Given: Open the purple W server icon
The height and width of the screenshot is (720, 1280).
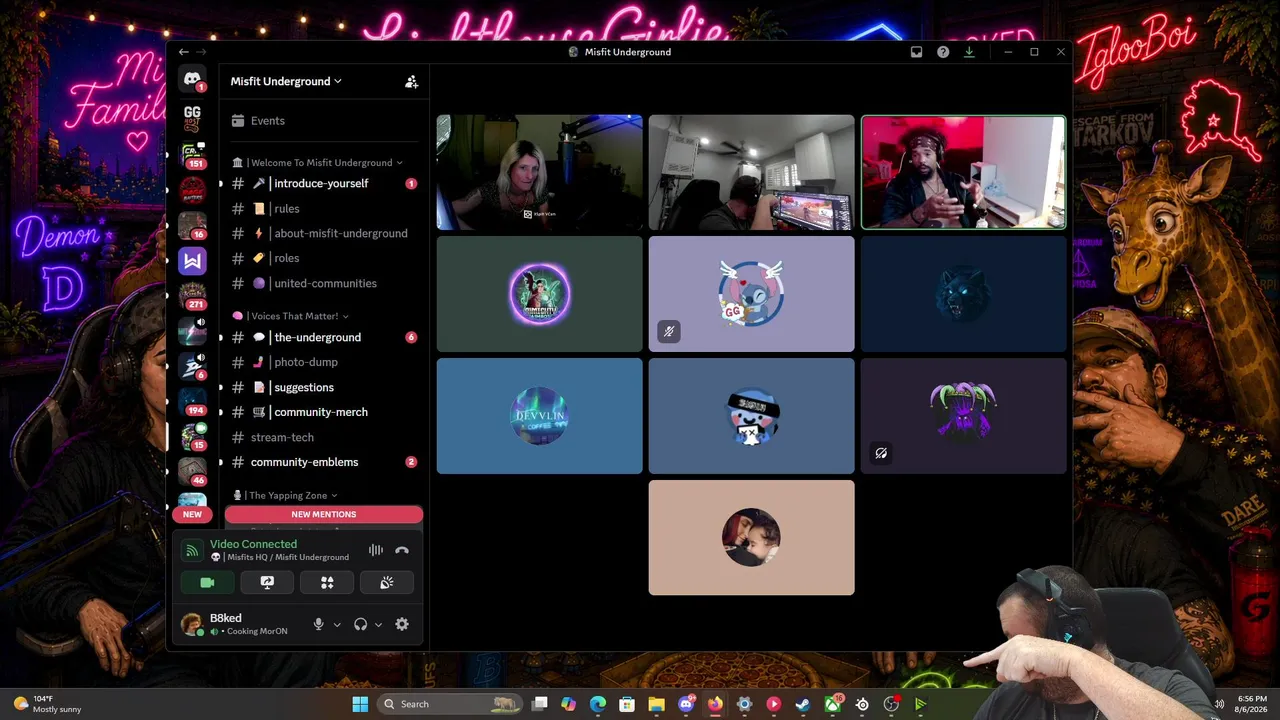Looking at the screenshot, I should tap(192, 261).
